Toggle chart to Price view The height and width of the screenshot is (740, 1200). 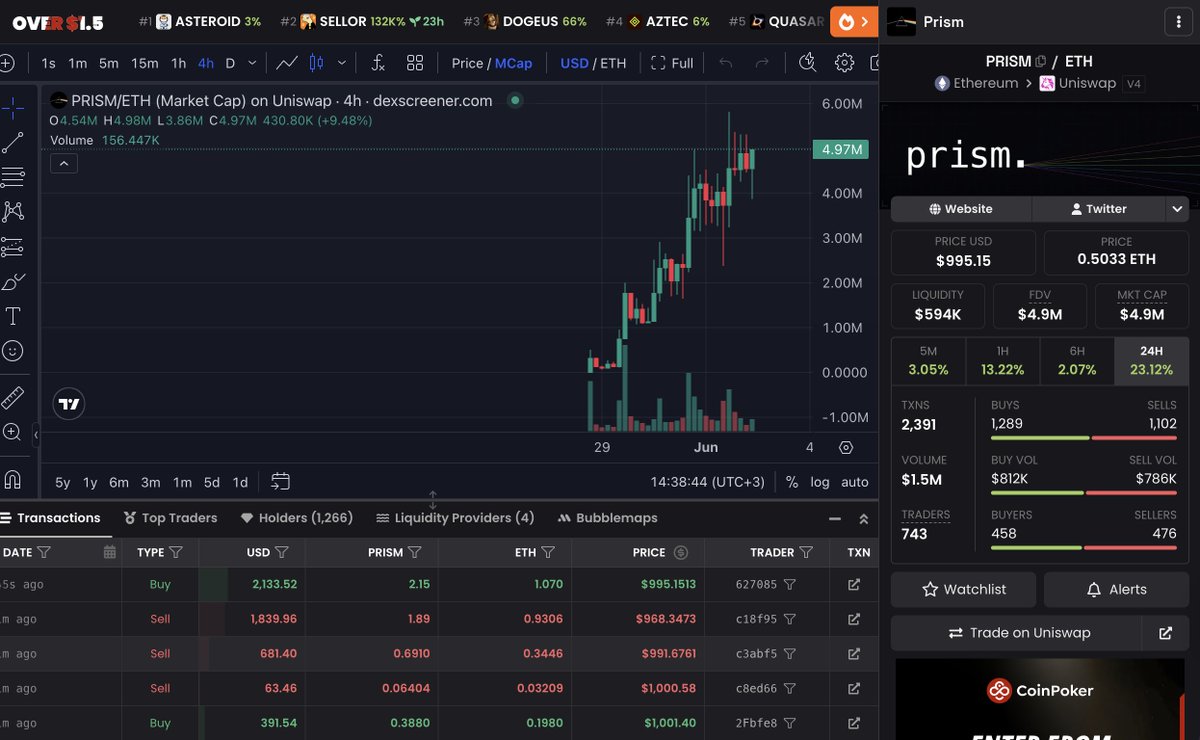[x=467, y=63]
